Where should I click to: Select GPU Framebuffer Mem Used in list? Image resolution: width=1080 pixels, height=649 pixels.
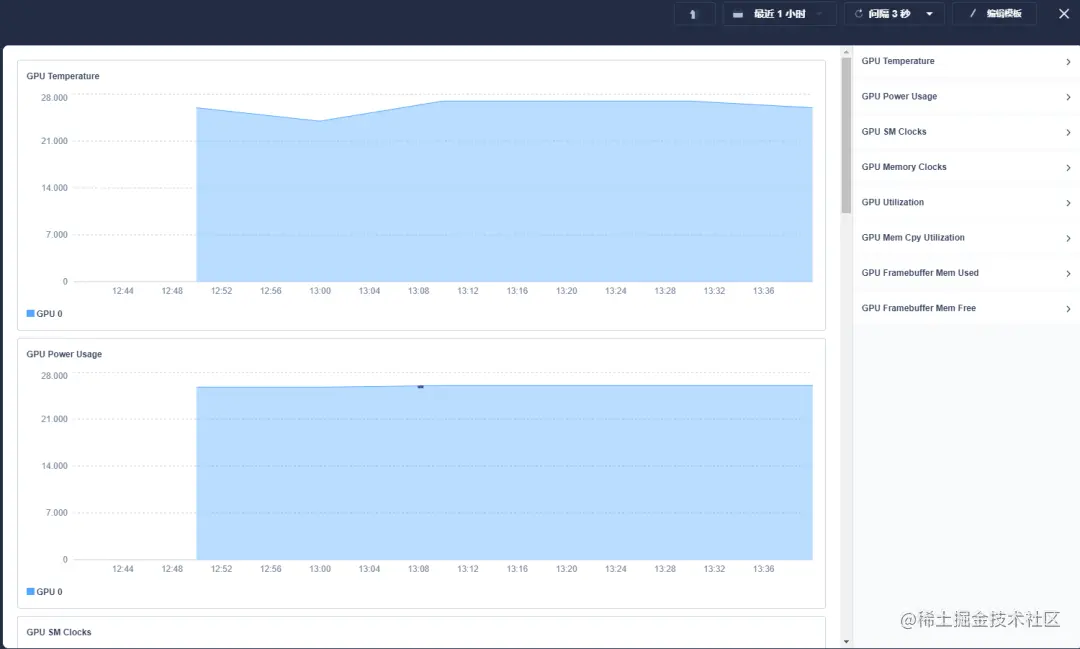966,273
